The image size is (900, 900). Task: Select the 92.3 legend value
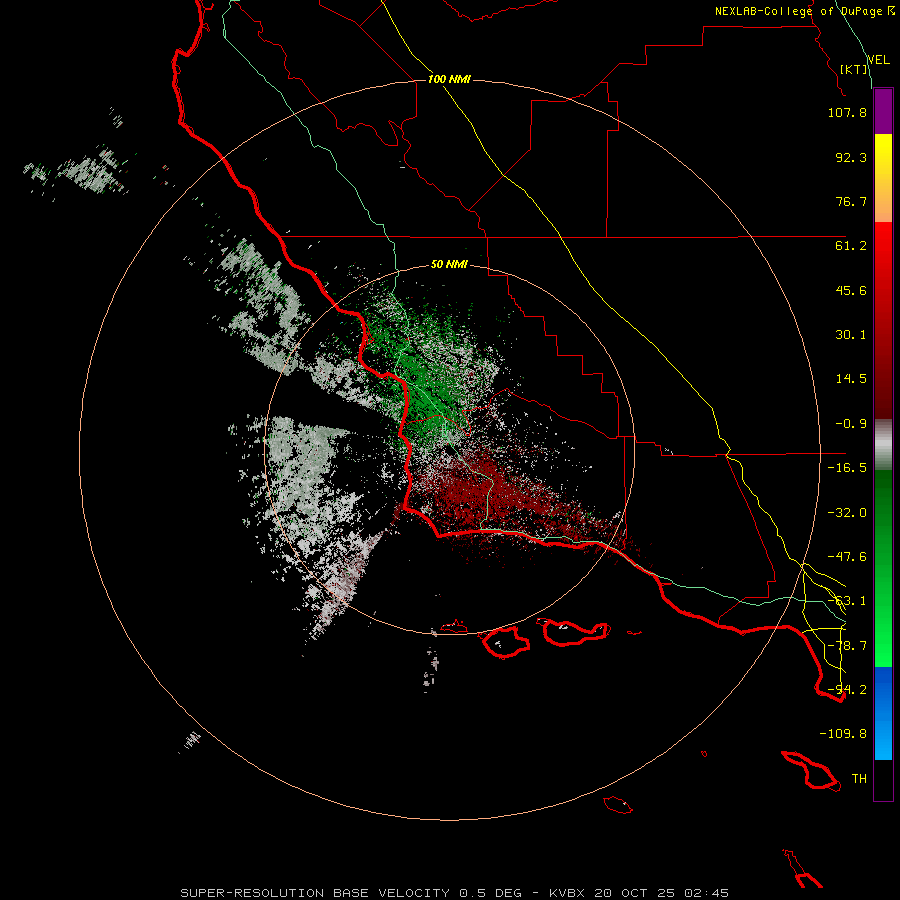tap(851, 157)
